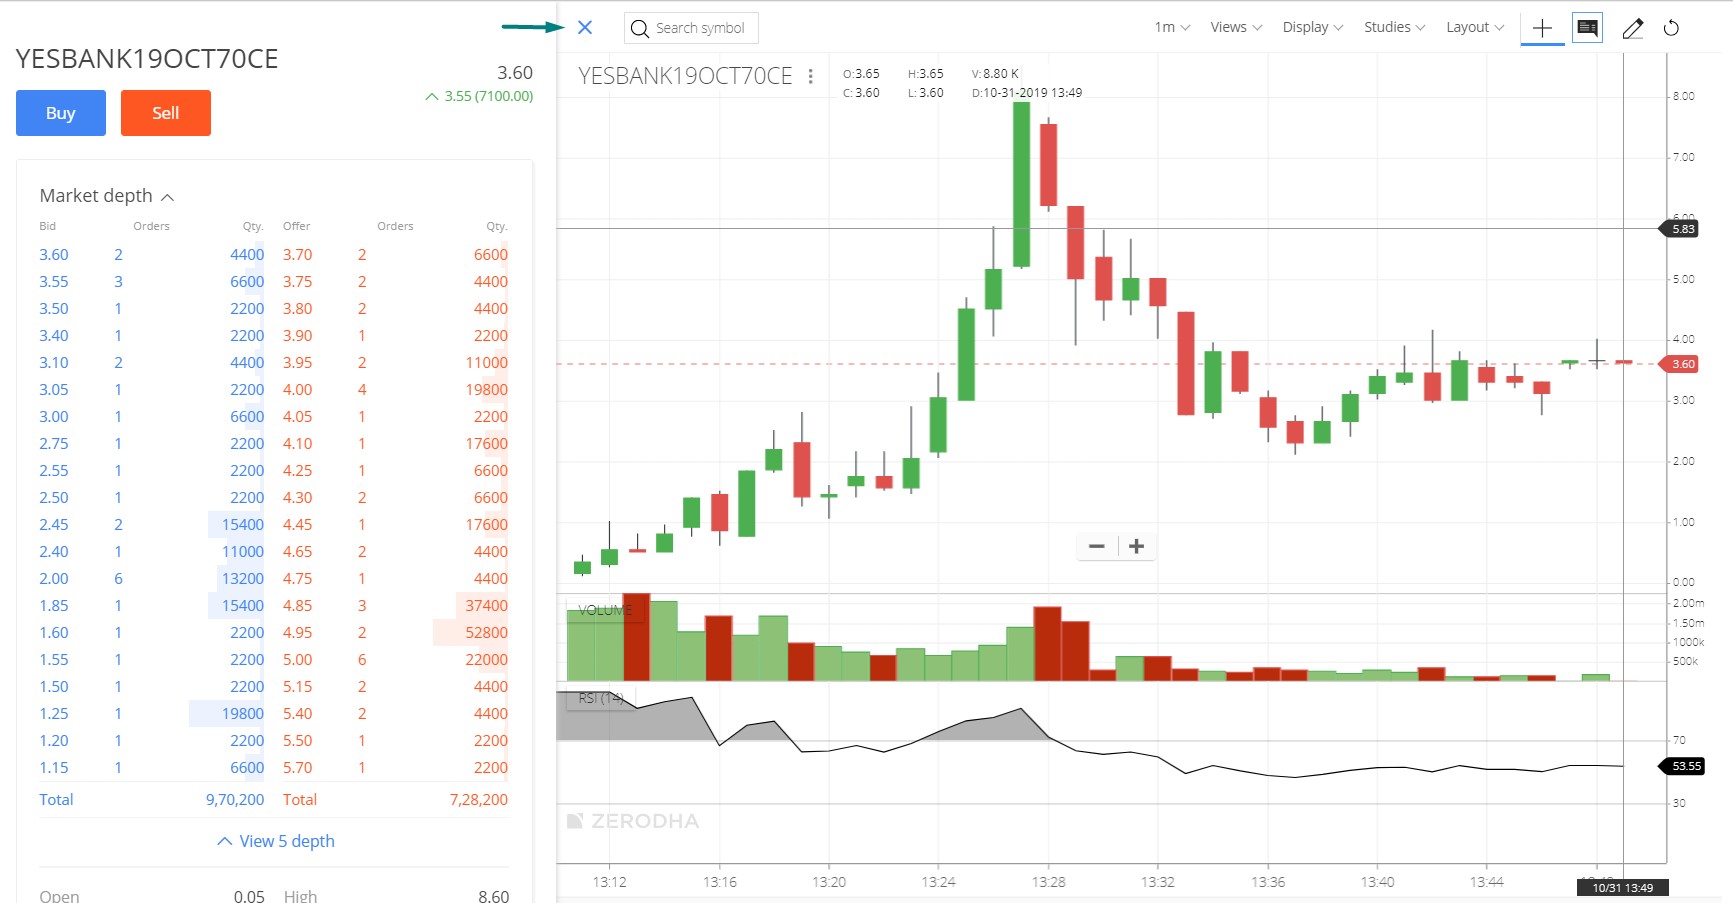Select the pencil drawing tool
1733x903 pixels.
(x=1632, y=28)
